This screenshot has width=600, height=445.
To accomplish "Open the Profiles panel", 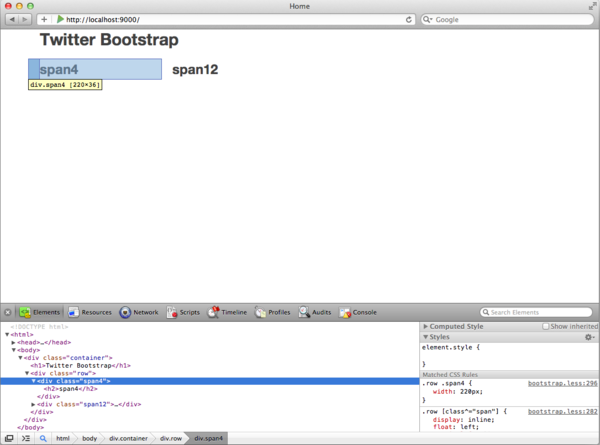I will (272, 312).
